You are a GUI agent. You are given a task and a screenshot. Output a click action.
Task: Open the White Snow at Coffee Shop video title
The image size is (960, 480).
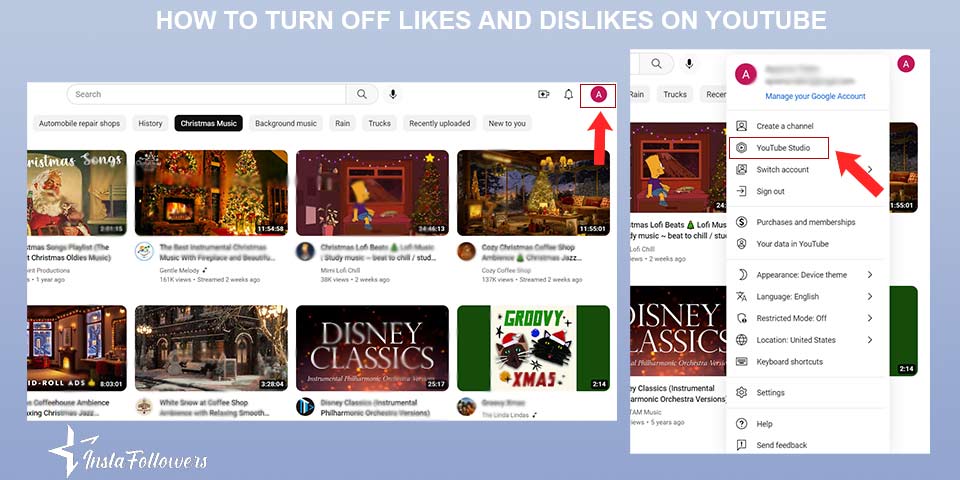click(214, 408)
